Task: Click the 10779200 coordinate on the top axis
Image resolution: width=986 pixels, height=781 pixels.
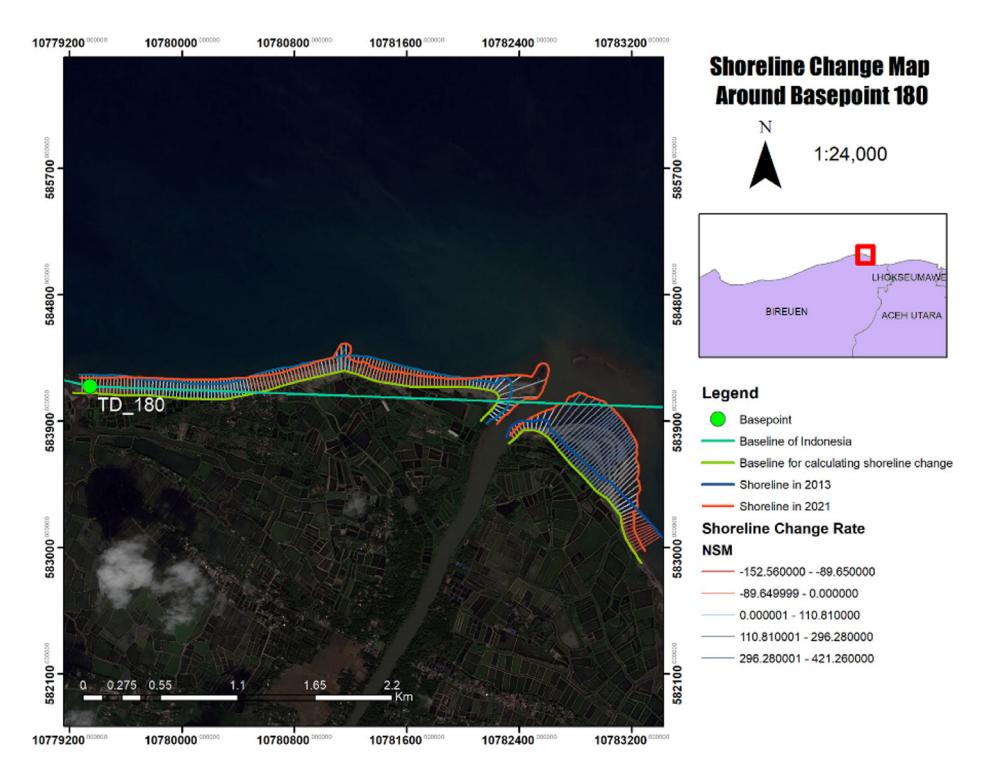Action: 58,43
